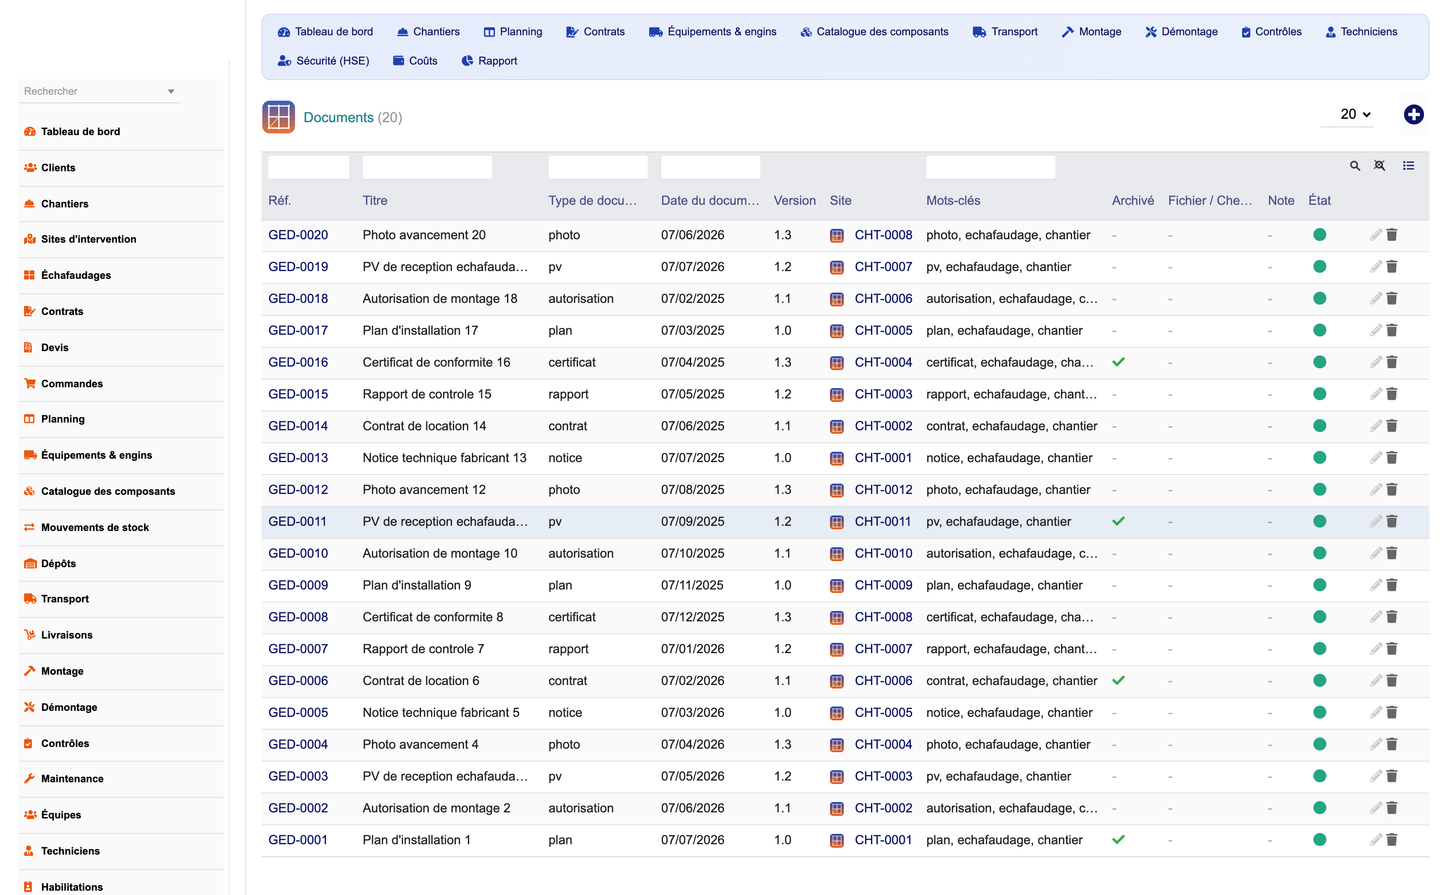
Task: Click the trash icon for GED-0010
Action: 1392,553
